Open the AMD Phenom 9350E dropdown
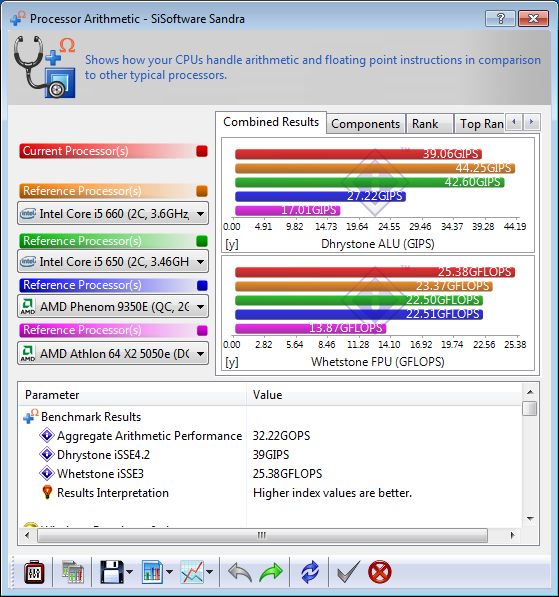This screenshot has height=597, width=559. (113, 306)
